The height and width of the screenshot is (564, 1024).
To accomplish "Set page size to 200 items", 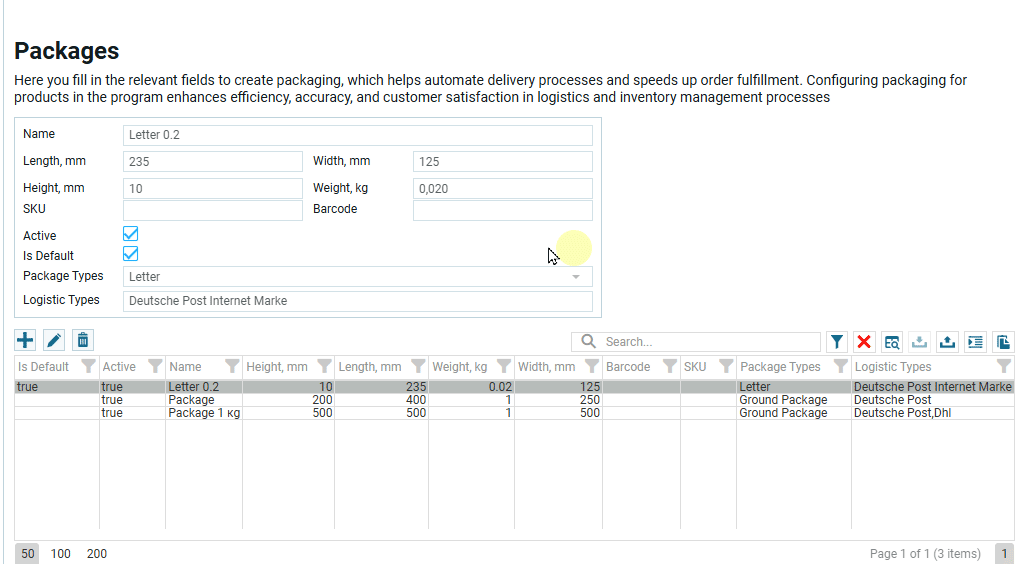I will [96, 554].
